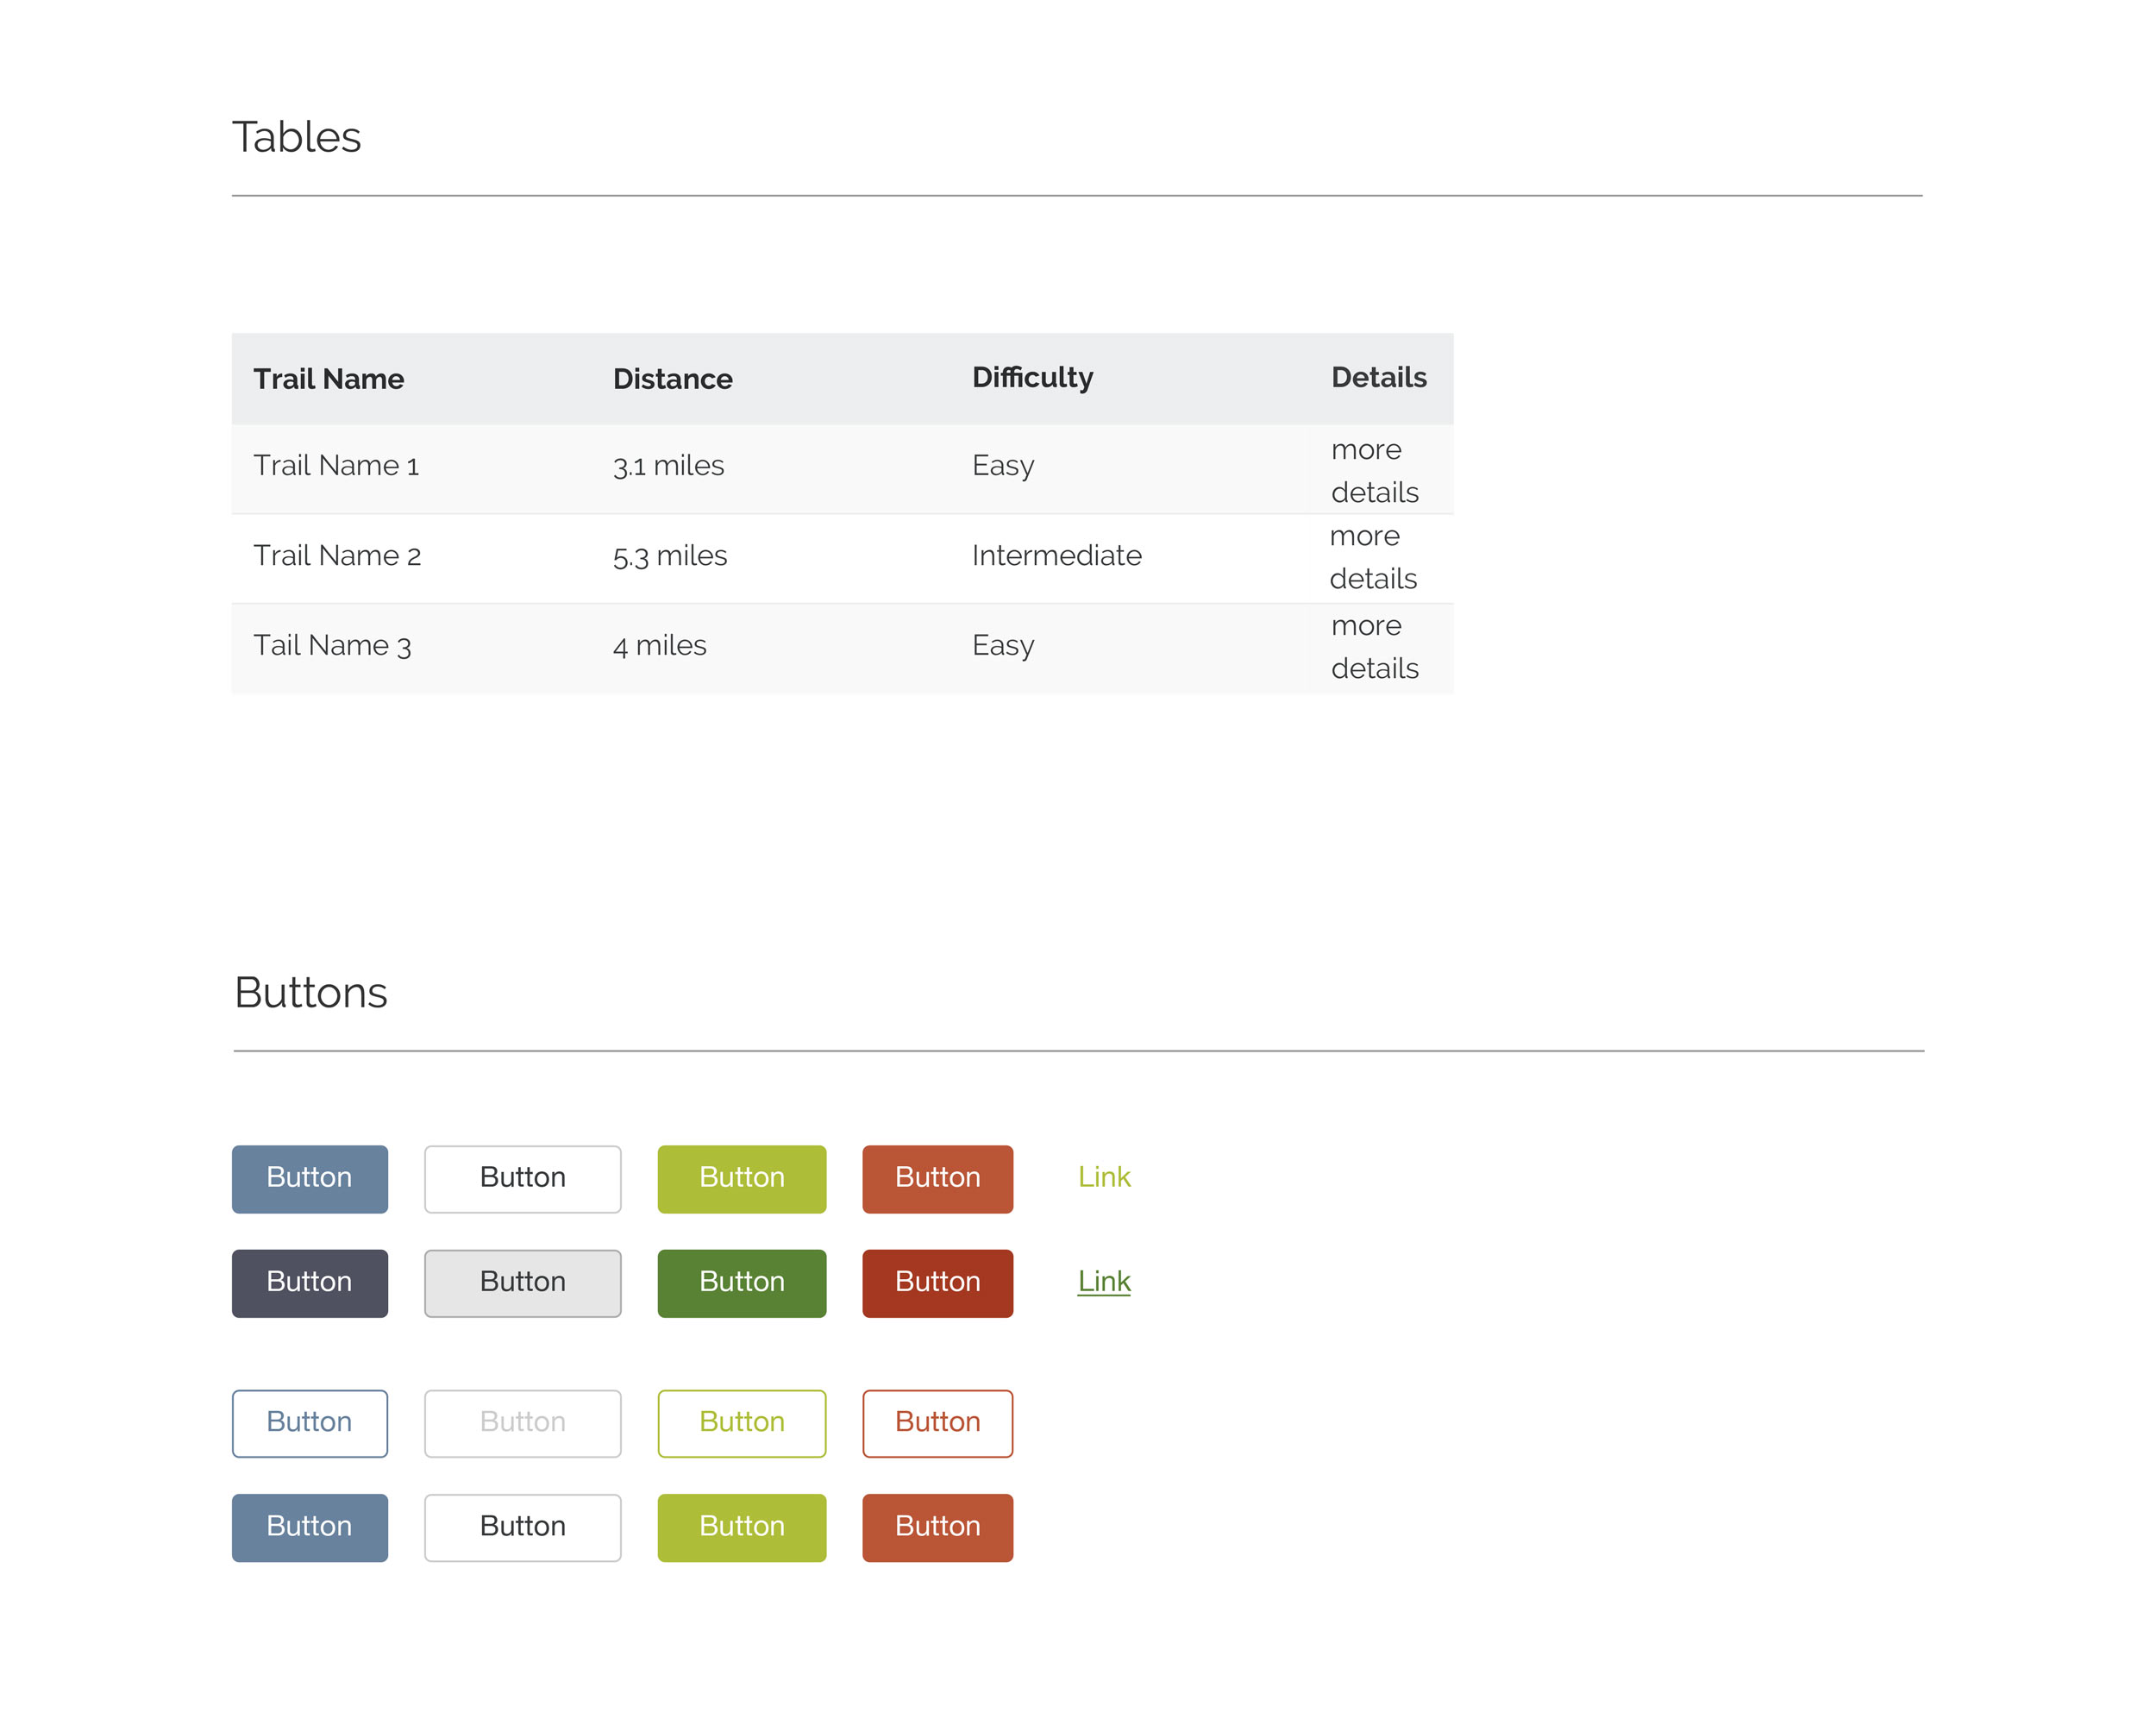Click the blue filled Button in the first row
Image resolution: width=2156 pixels, height=1725 pixels.
click(310, 1179)
